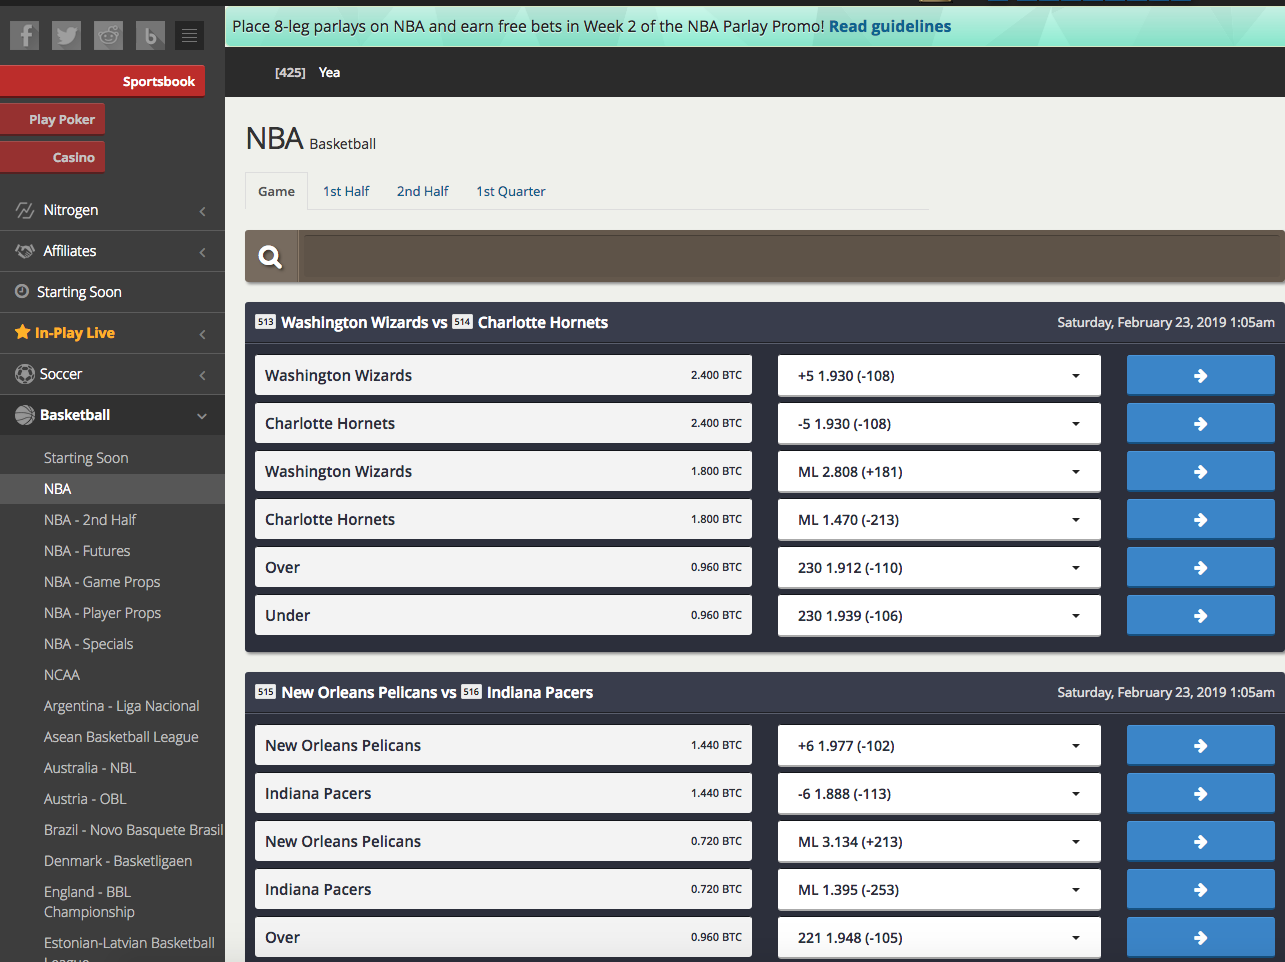1285x962 pixels.
Task: Open the ML 2.808 (+181) dropdown
Action: click(939, 472)
